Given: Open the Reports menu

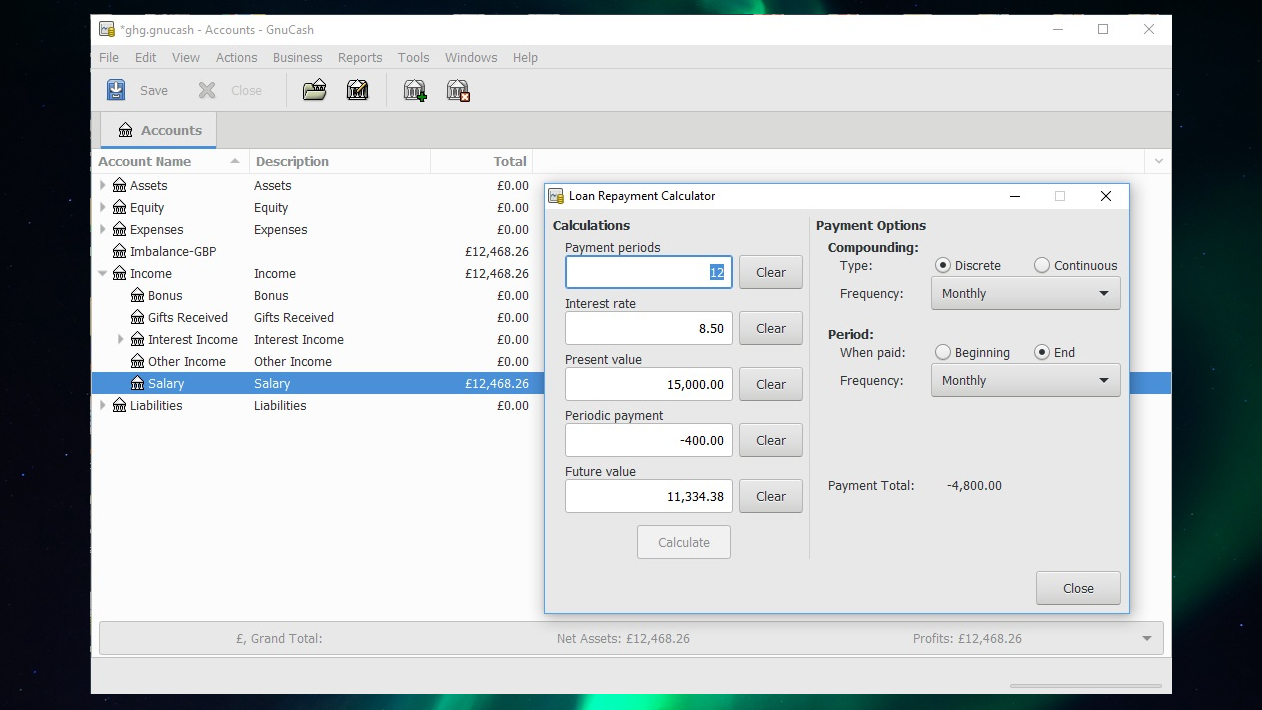Looking at the screenshot, I should tap(360, 57).
